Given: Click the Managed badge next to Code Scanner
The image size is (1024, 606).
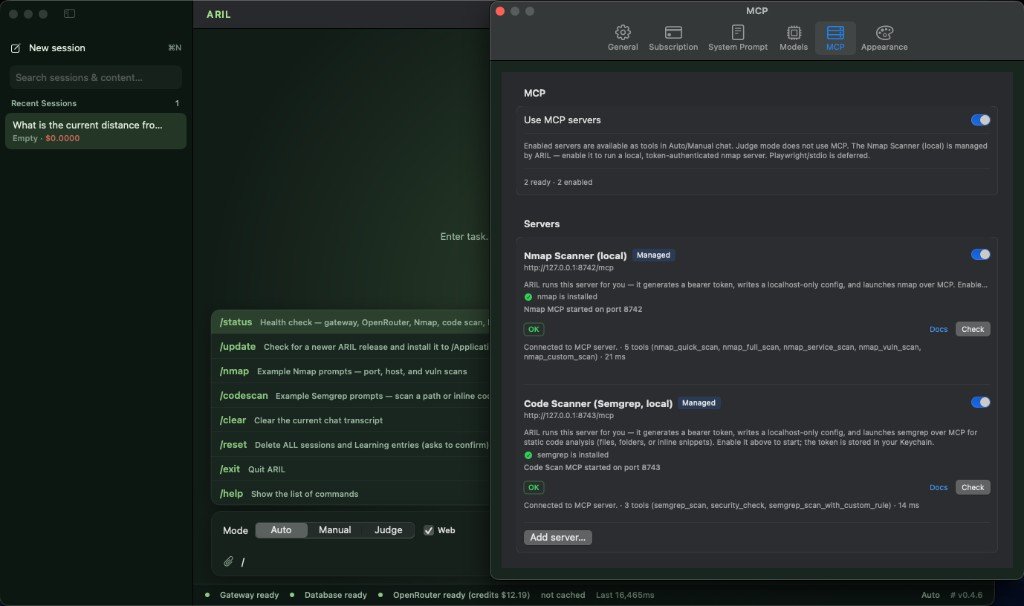Looking at the screenshot, I should pyautogui.click(x=699, y=402).
